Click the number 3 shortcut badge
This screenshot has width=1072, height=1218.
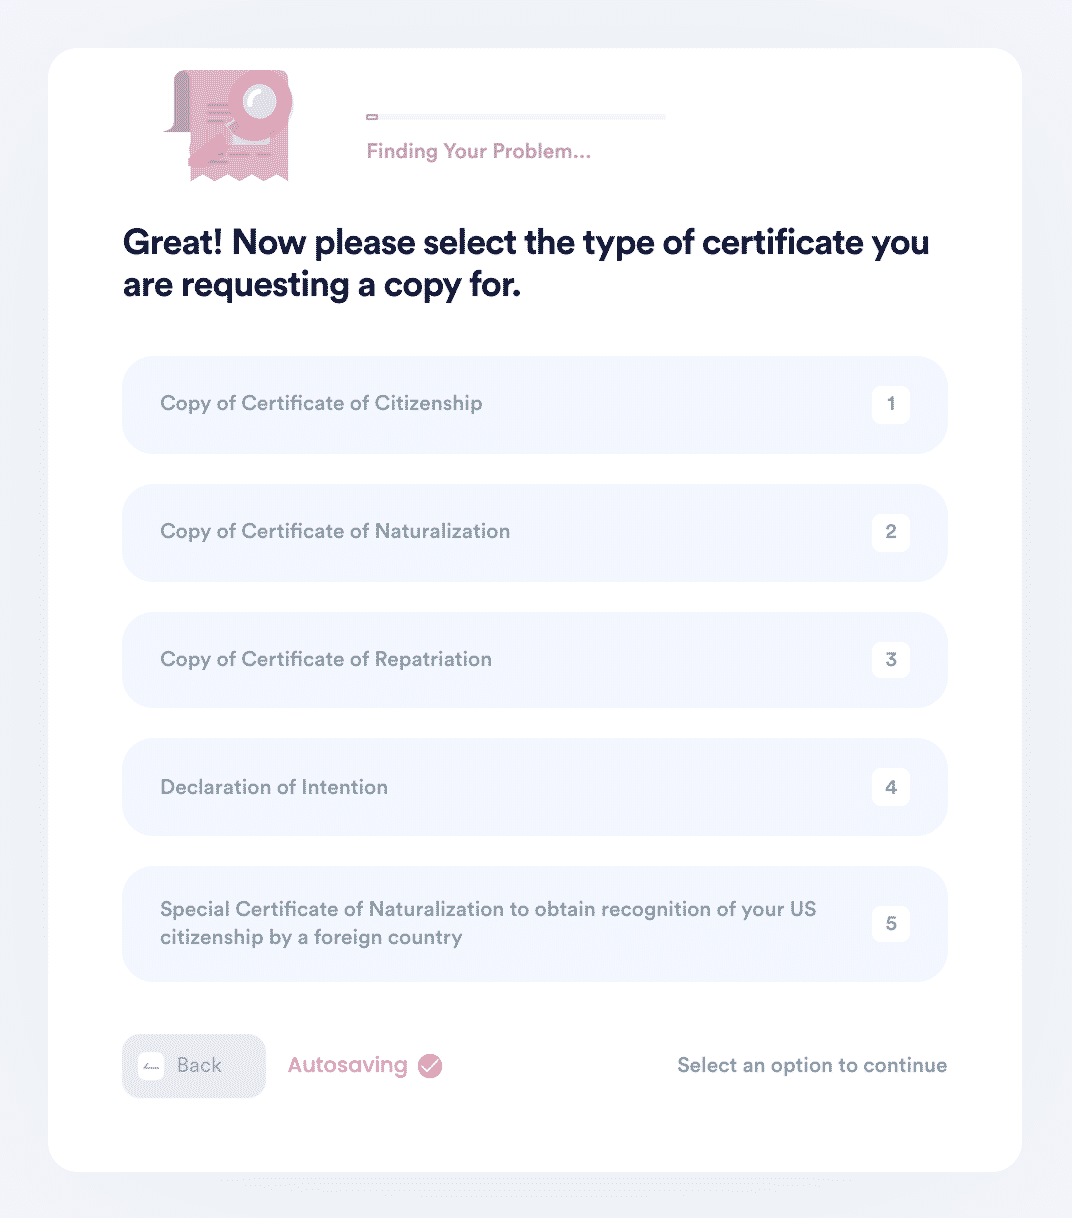(x=891, y=660)
